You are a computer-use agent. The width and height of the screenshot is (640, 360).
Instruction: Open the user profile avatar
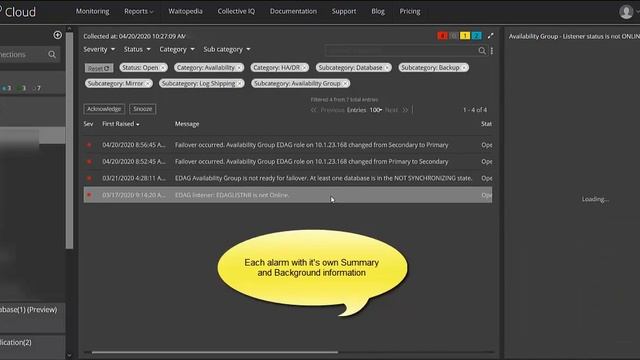(x=626, y=12)
